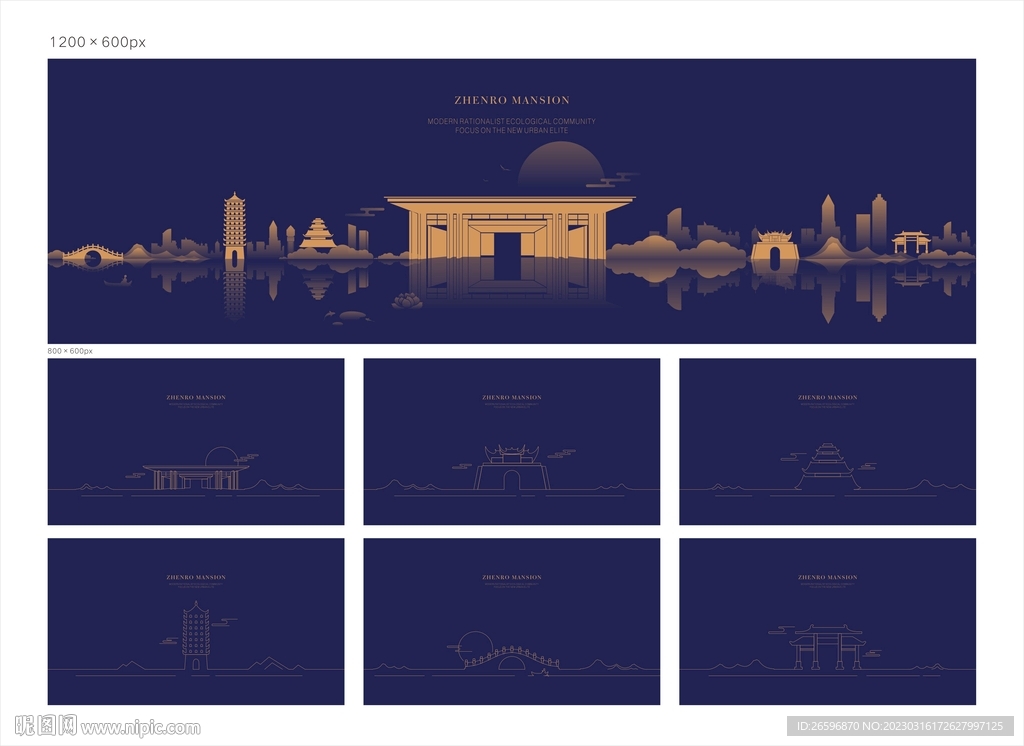
Task: Open the thumbnail showing hall with sun outline
Action: 196,441
